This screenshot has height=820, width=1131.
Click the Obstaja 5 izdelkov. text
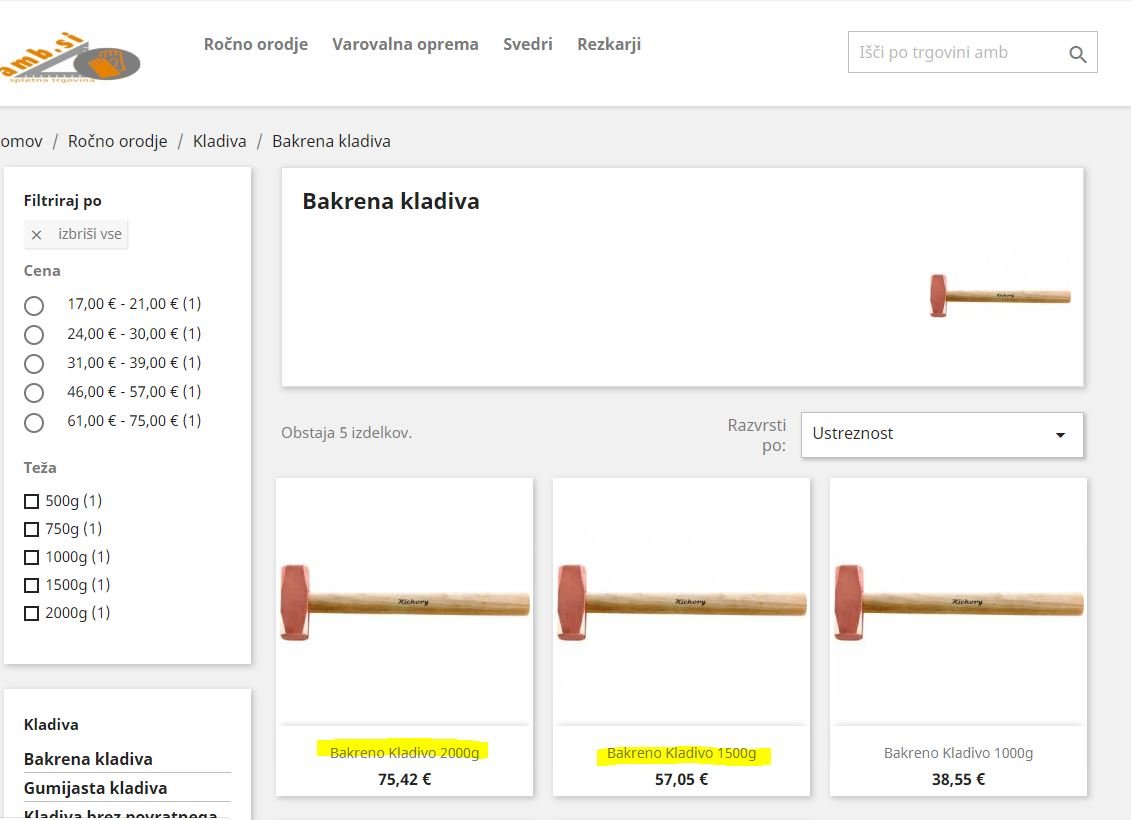pos(346,433)
